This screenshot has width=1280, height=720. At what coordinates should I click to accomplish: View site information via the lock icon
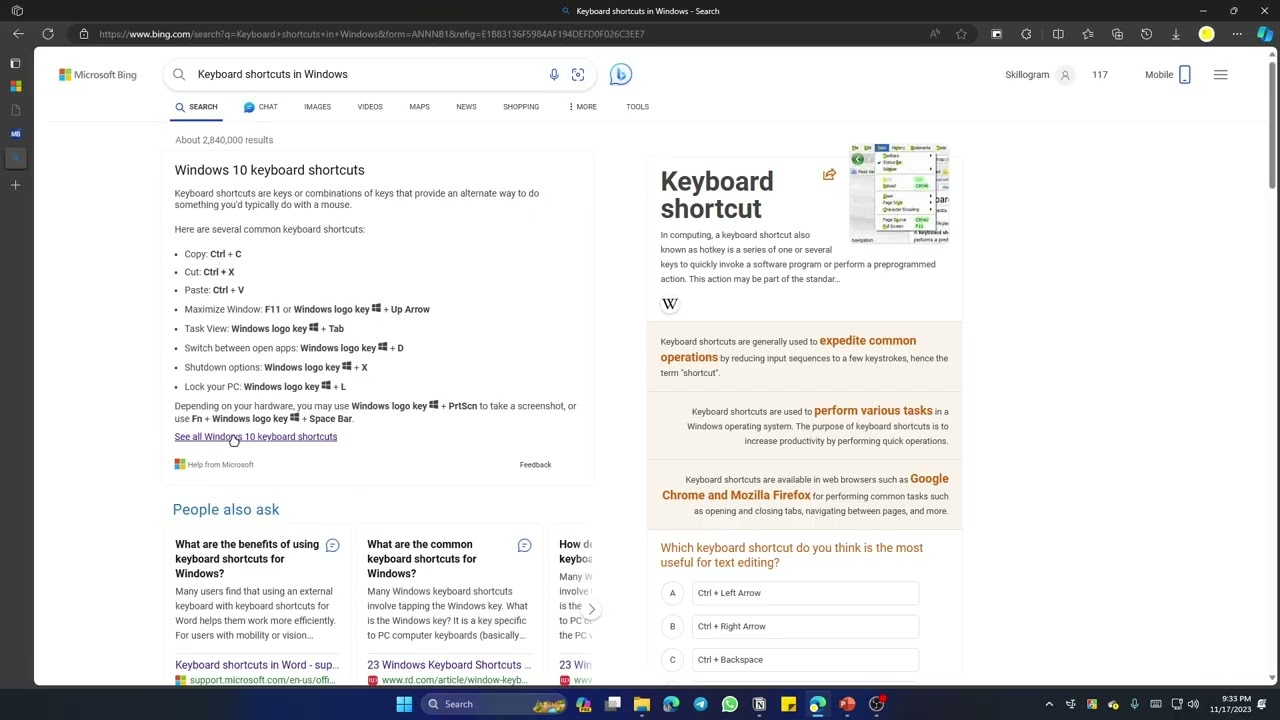(84, 34)
